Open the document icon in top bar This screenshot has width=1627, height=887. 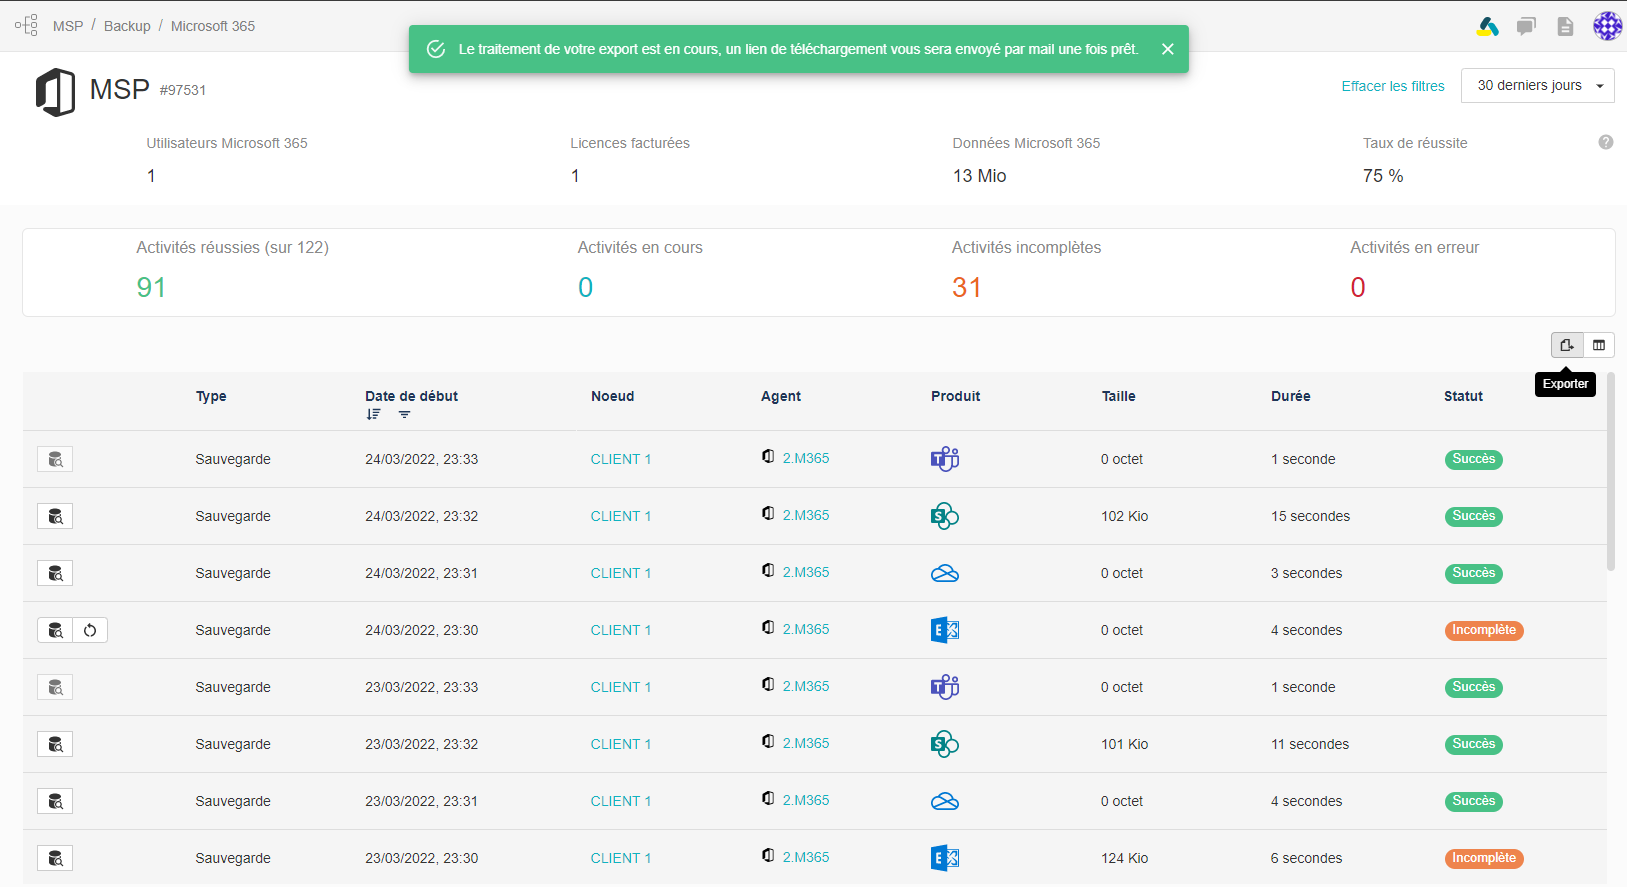1565,26
